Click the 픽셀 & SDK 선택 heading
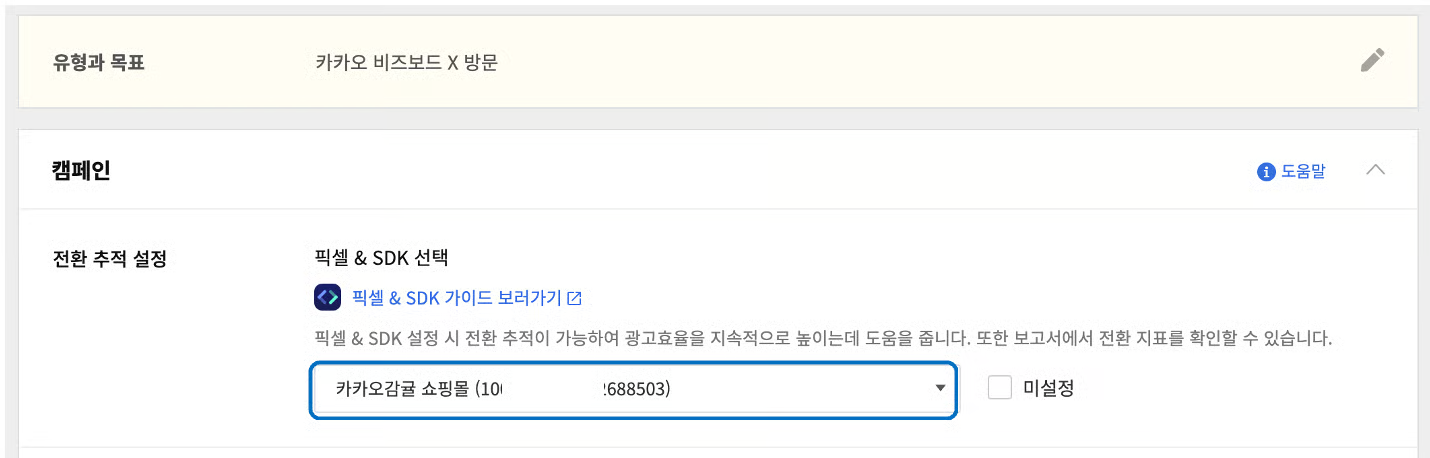Viewport: 1430px width, 458px height. point(381,258)
